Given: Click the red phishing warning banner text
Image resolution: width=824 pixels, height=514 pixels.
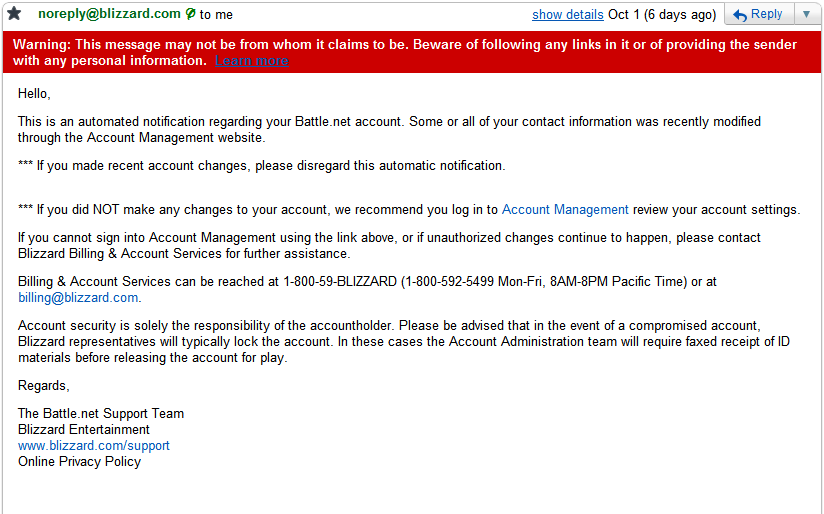Looking at the screenshot, I should click(405, 53).
